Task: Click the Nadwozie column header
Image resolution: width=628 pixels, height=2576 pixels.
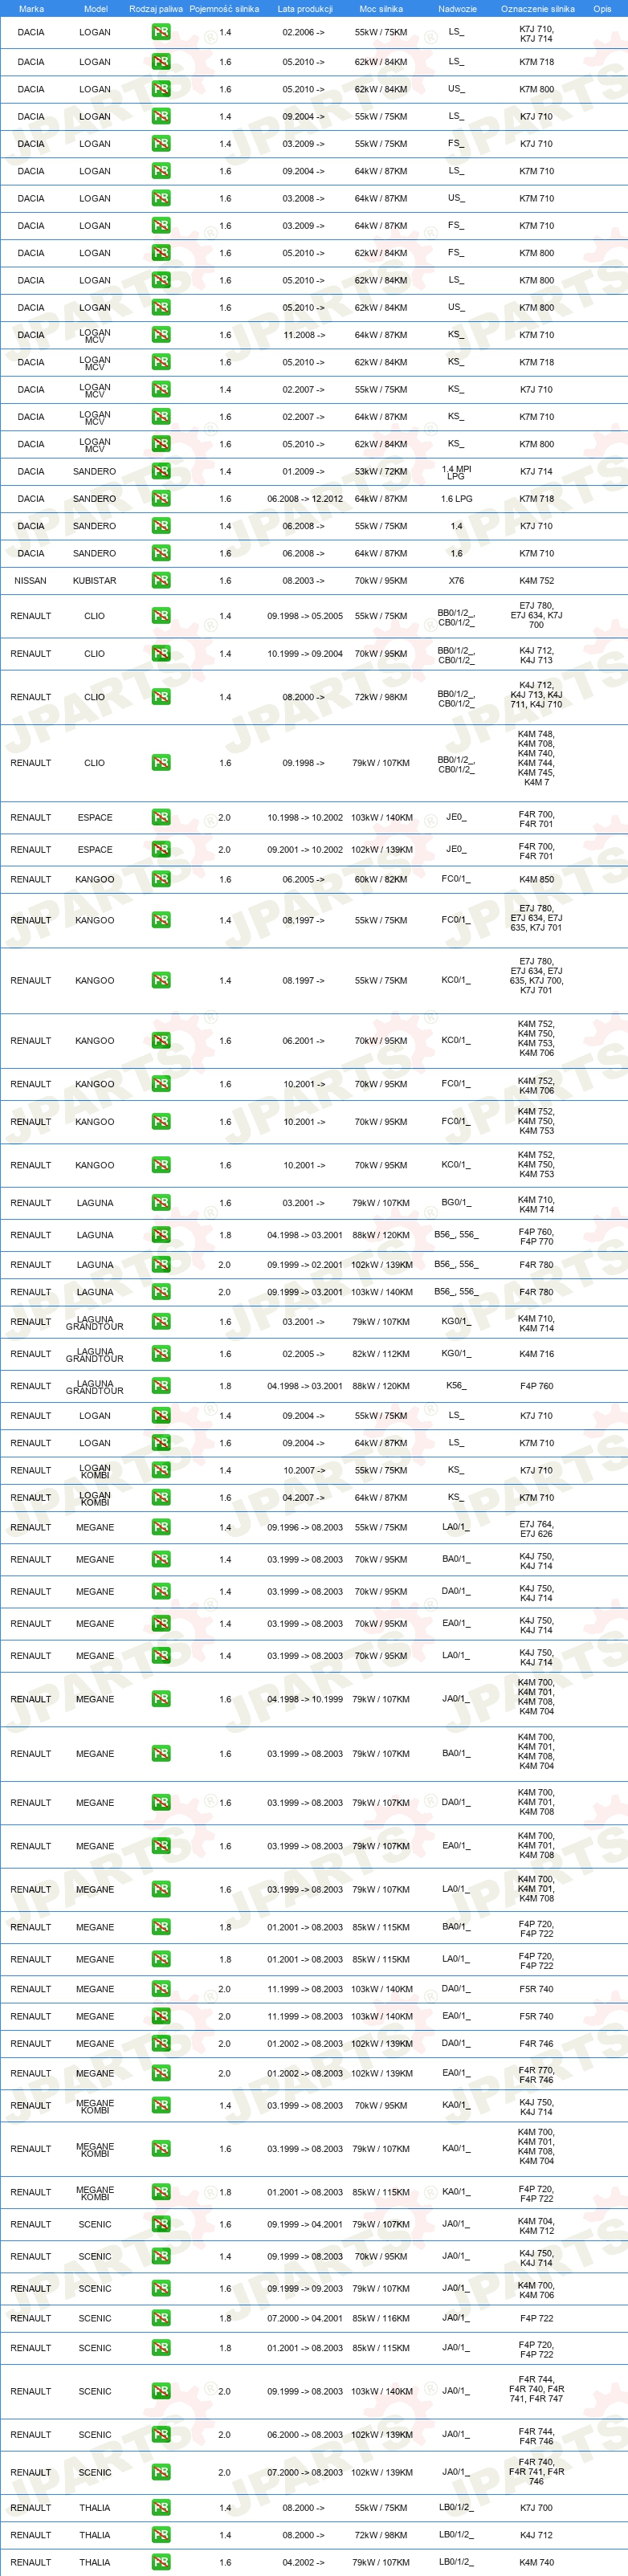Action: (x=457, y=9)
